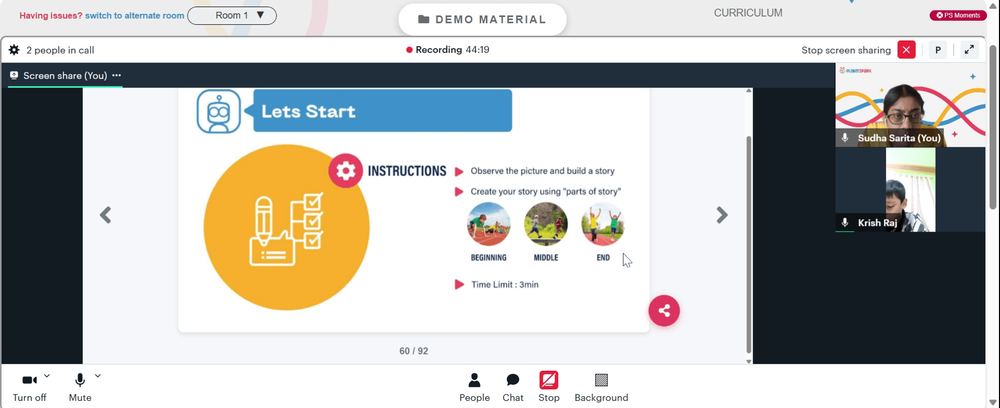Expand camera options chevron

pos(47,376)
